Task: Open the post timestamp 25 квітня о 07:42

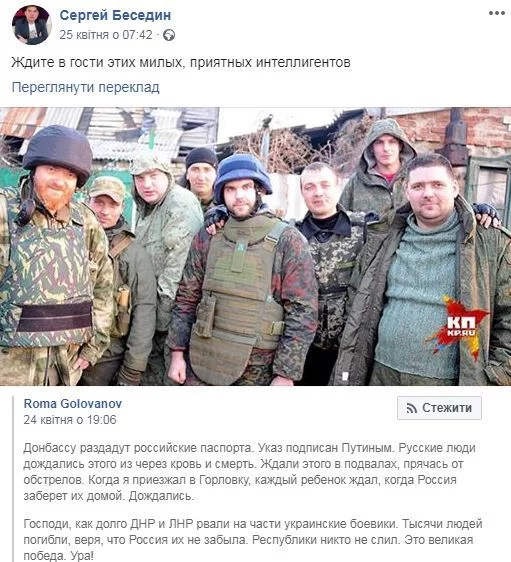Action: (106, 35)
